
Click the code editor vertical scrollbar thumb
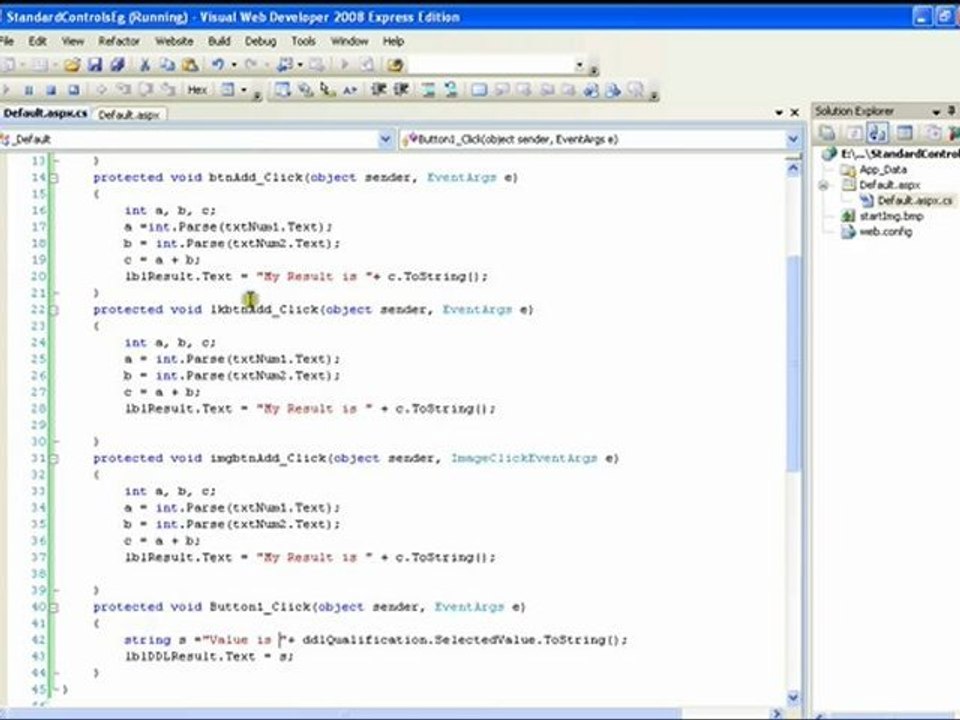point(793,364)
